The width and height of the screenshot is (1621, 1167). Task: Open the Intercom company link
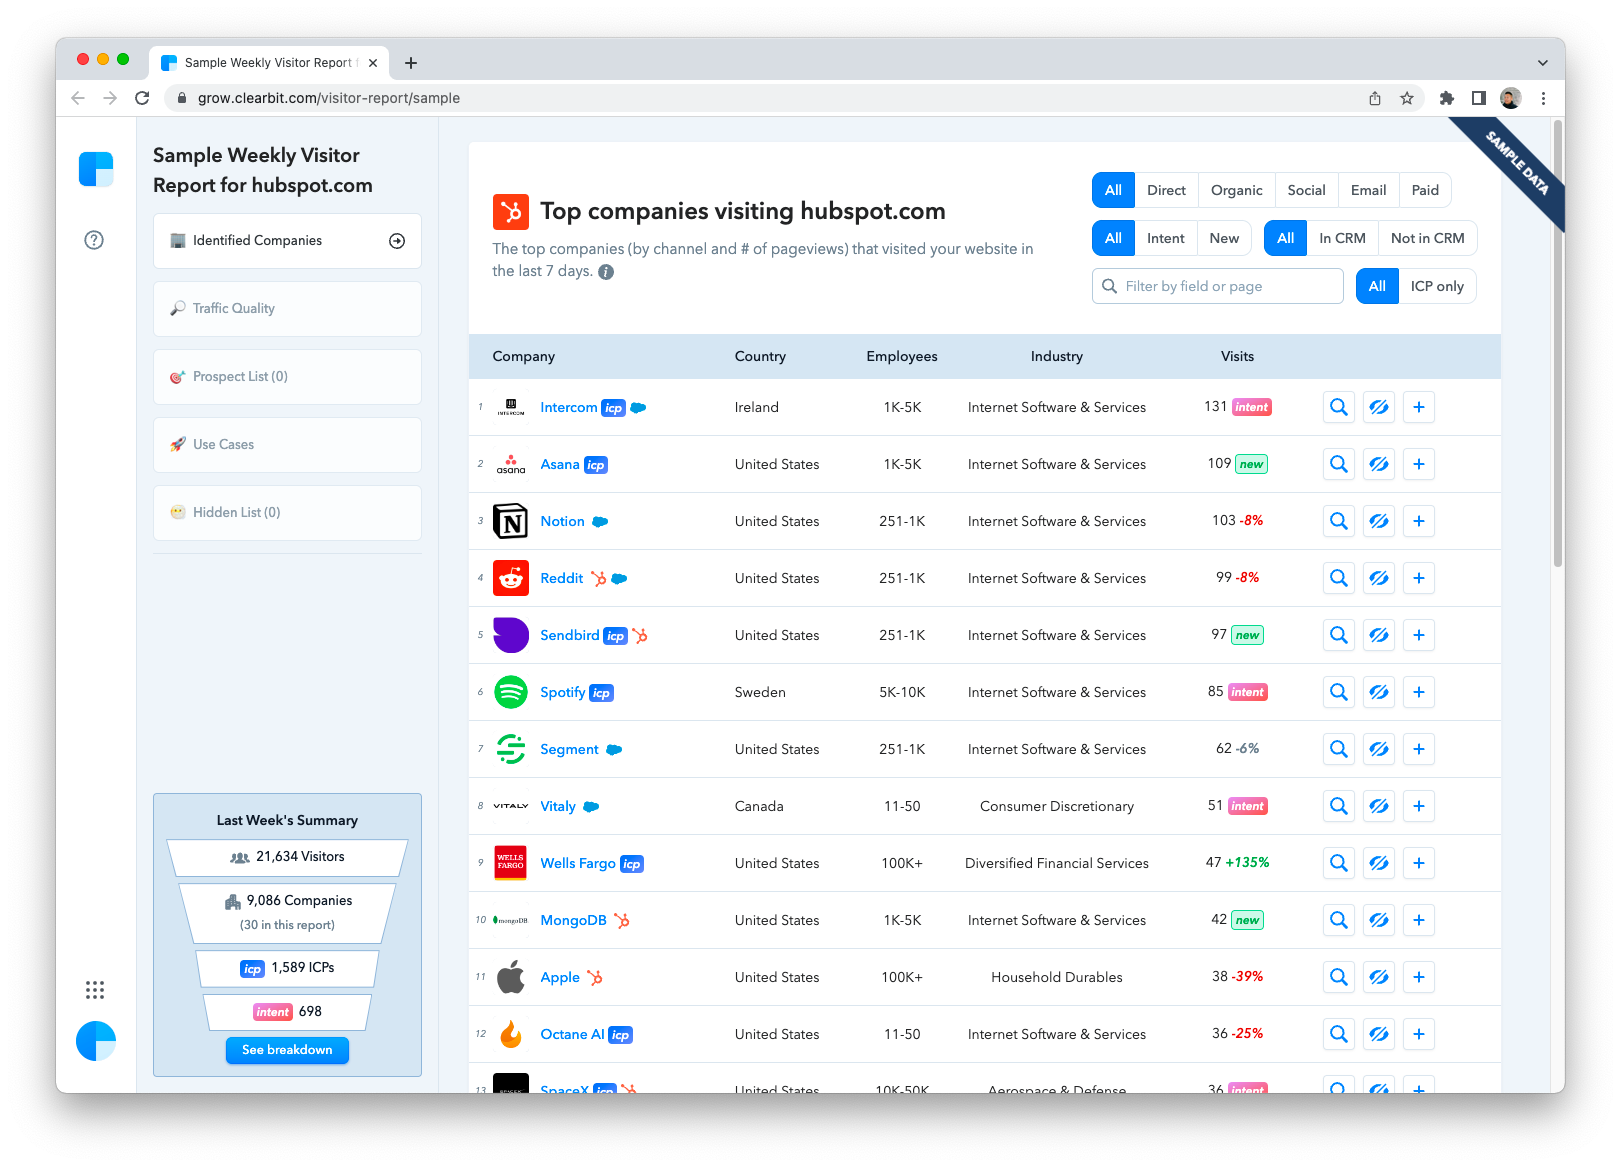point(568,407)
